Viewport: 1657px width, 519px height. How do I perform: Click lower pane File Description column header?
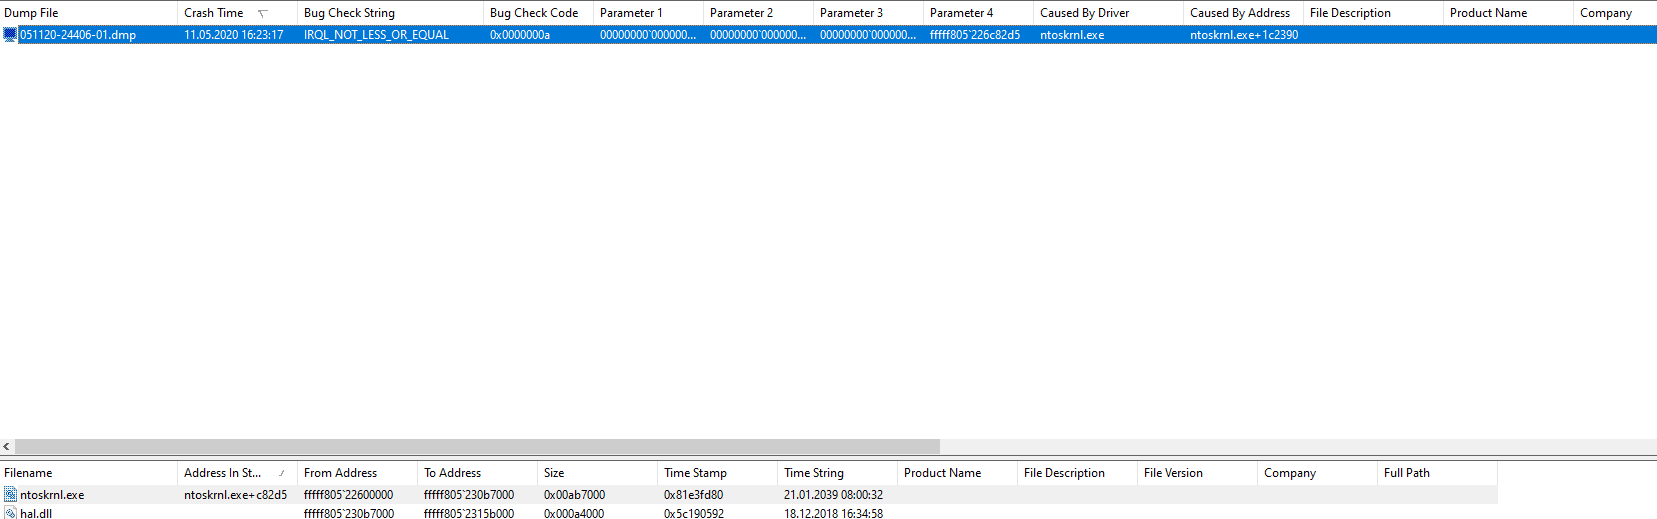point(1078,473)
